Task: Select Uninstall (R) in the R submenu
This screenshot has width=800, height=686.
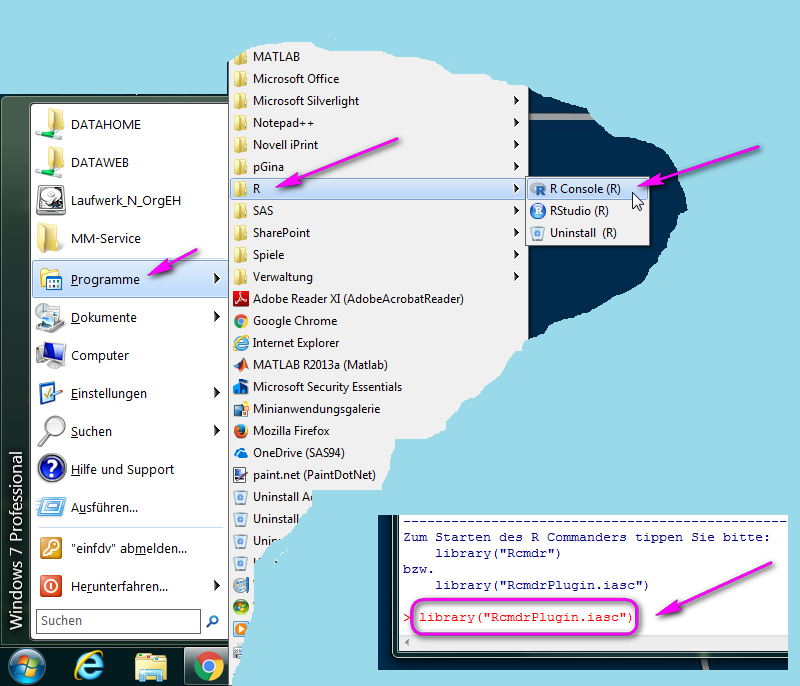Action: click(587, 233)
